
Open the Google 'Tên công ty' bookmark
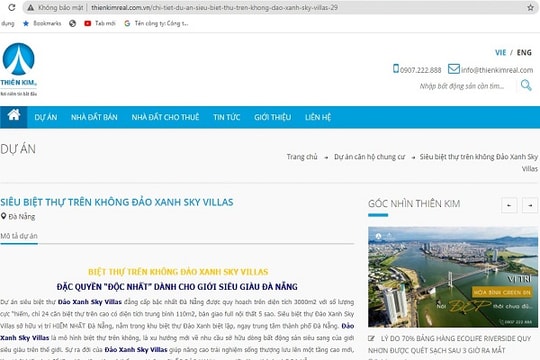(x=156, y=23)
